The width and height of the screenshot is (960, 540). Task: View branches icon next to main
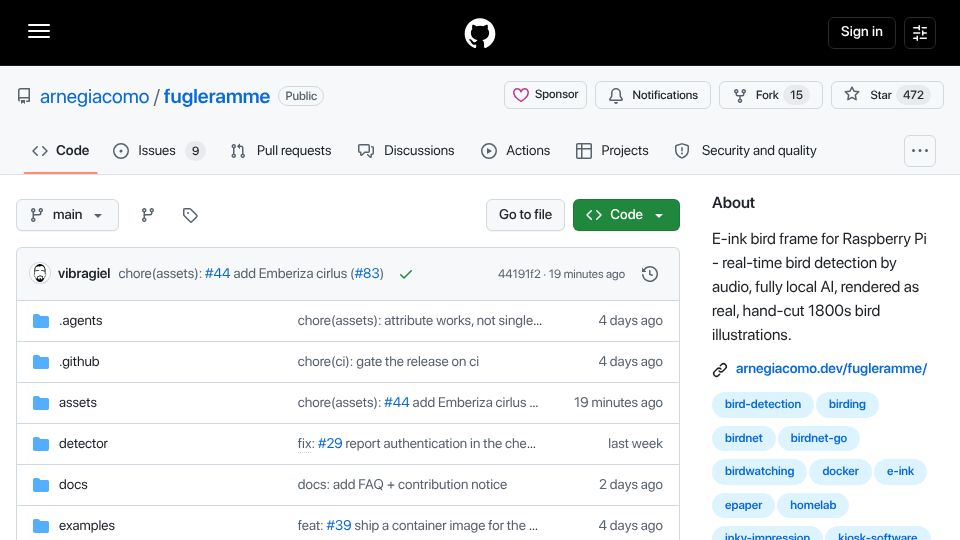tap(148, 215)
